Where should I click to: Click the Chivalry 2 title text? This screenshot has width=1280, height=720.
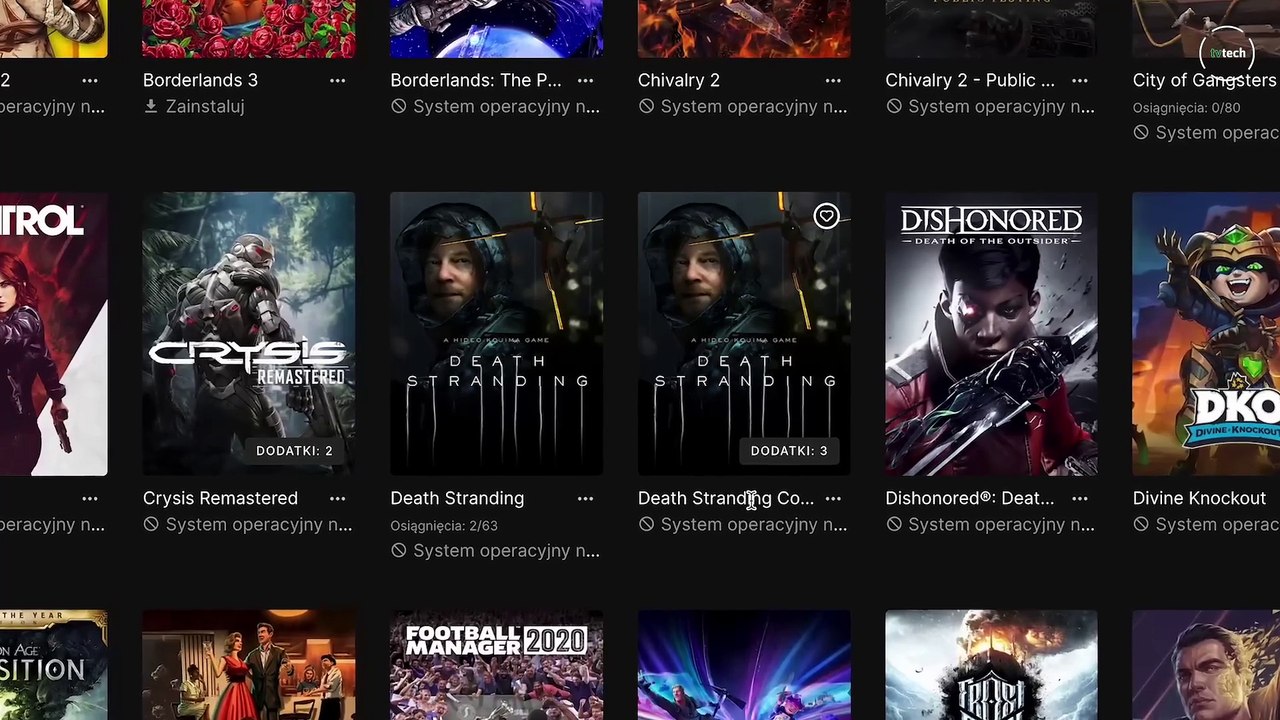[x=679, y=80]
